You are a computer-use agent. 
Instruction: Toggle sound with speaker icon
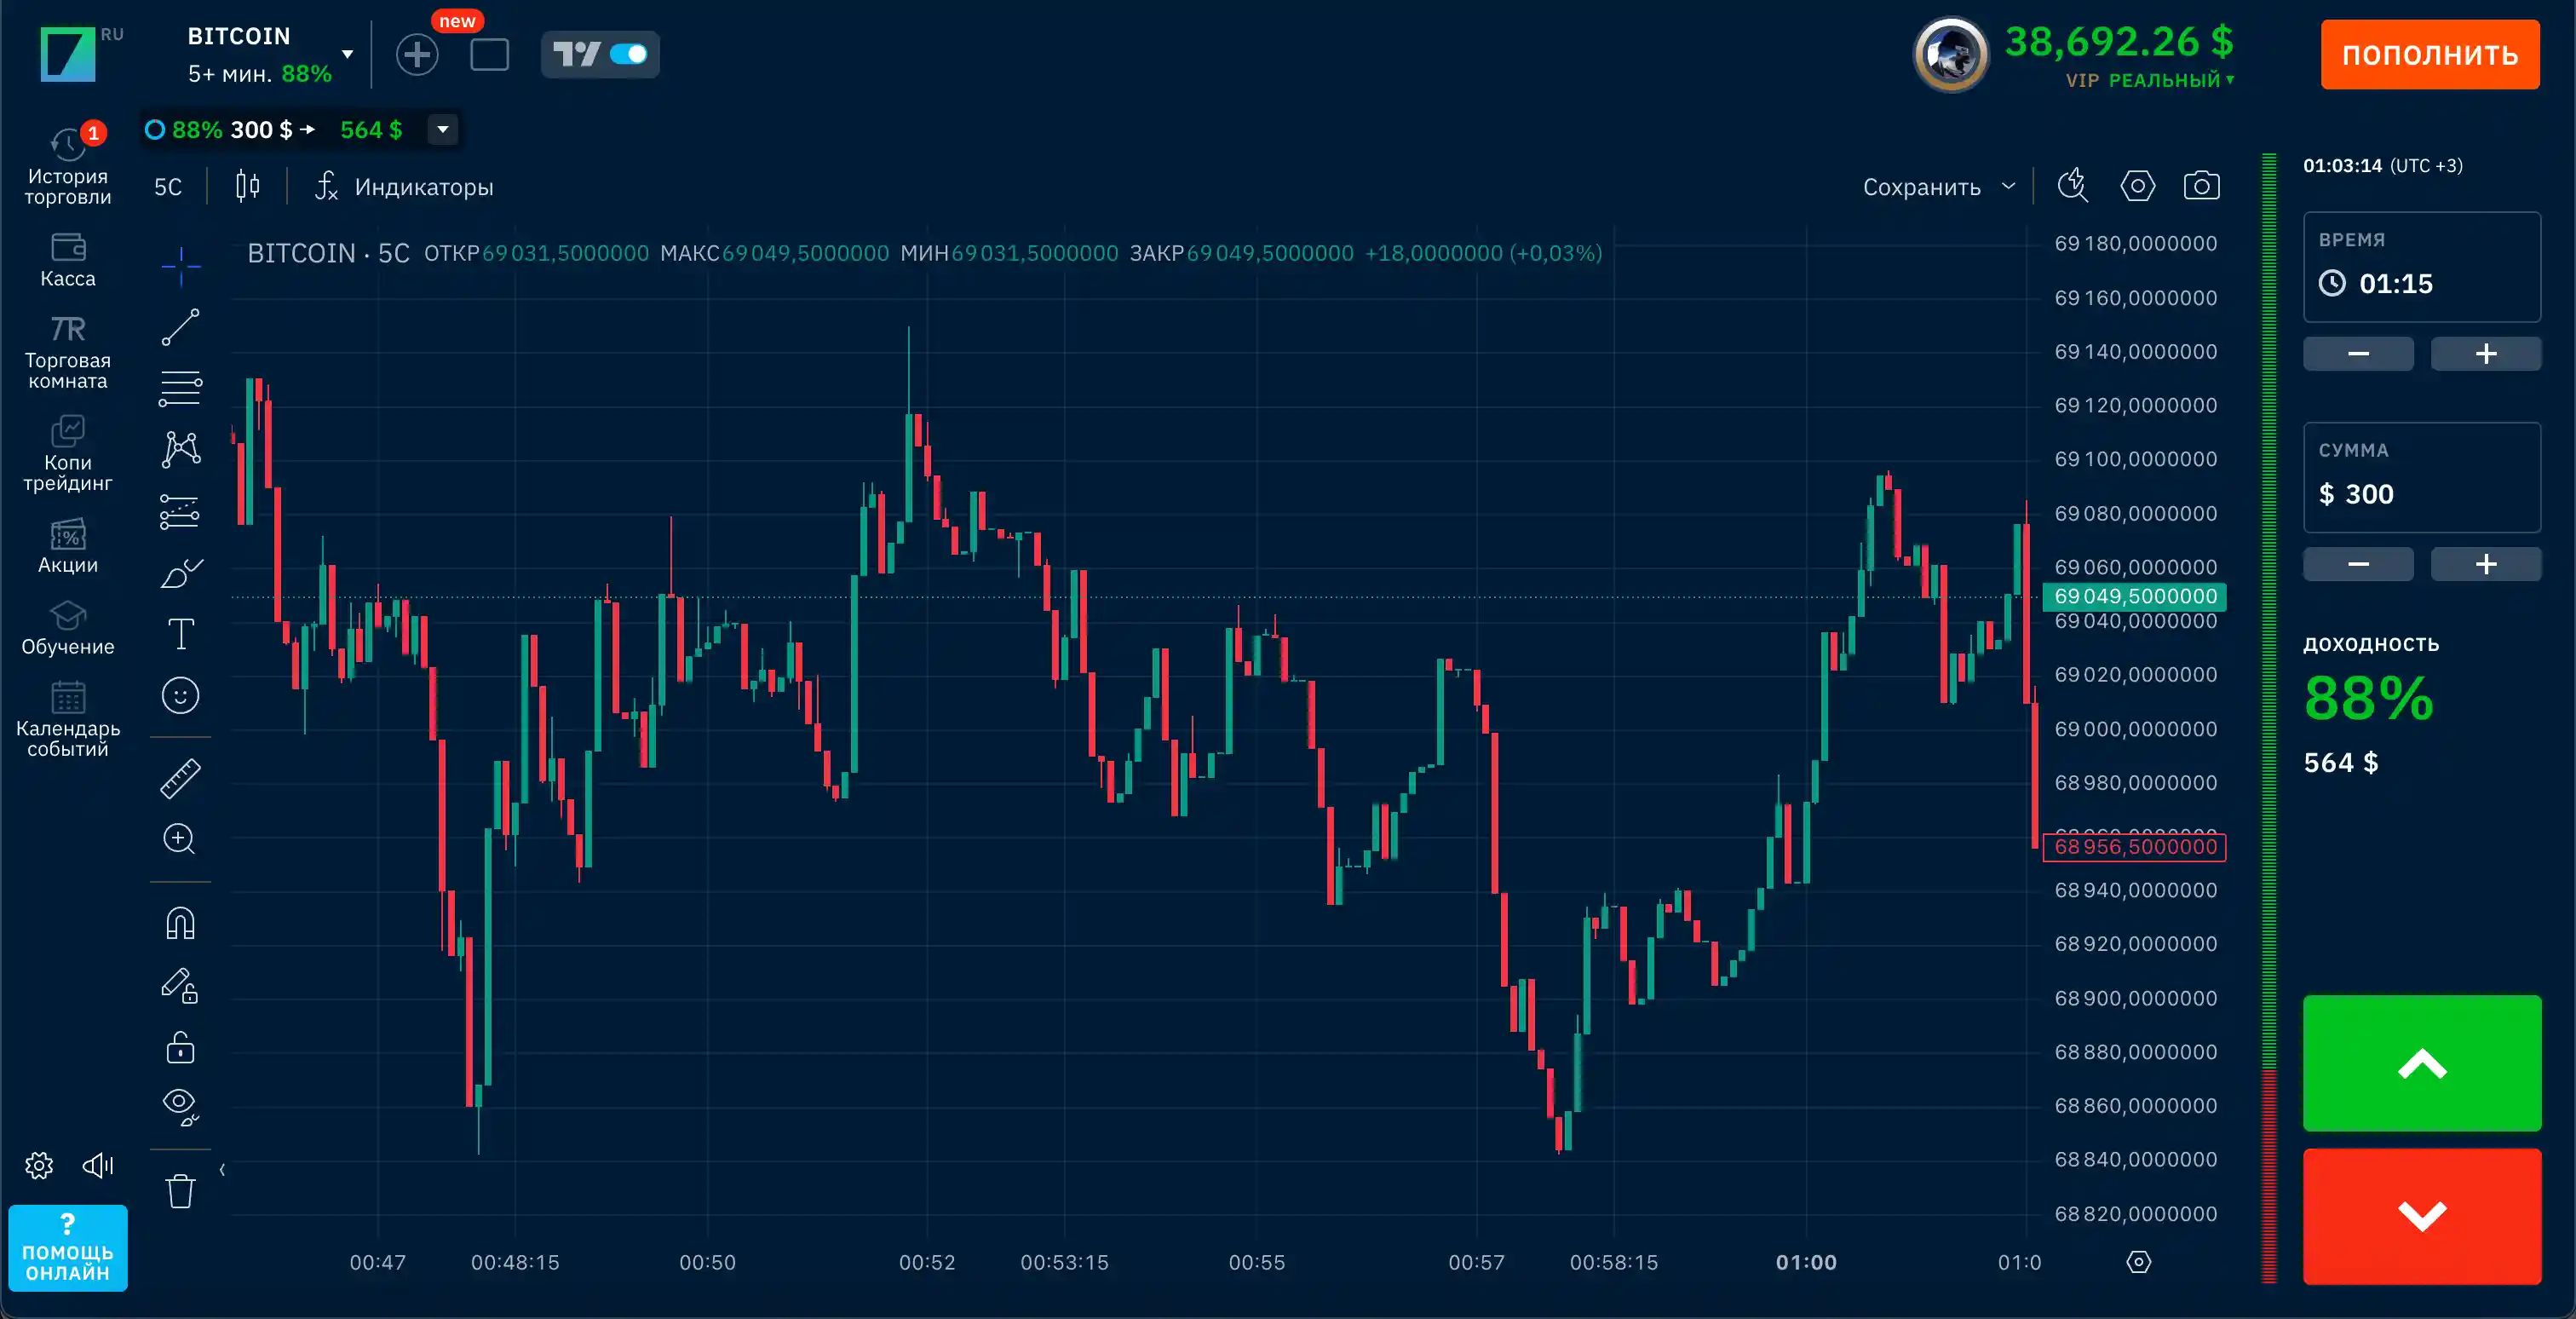click(98, 1165)
